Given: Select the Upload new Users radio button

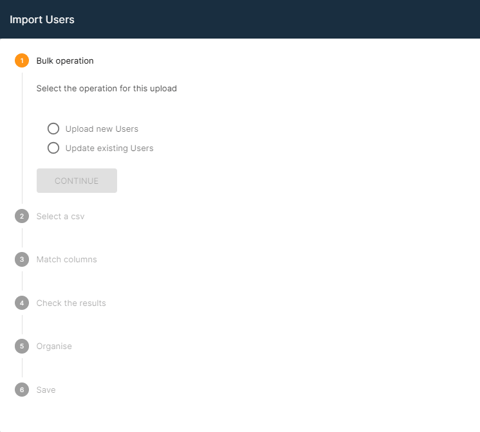Looking at the screenshot, I should coord(53,129).
